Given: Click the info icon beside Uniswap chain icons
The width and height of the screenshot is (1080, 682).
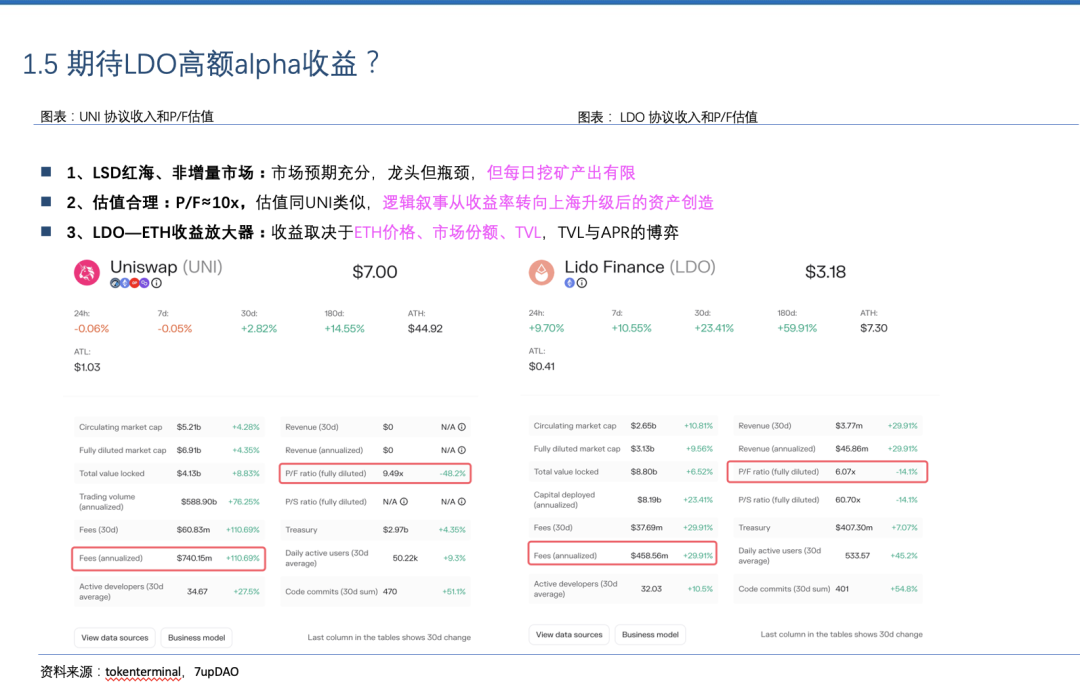Looking at the screenshot, I should [x=156, y=283].
